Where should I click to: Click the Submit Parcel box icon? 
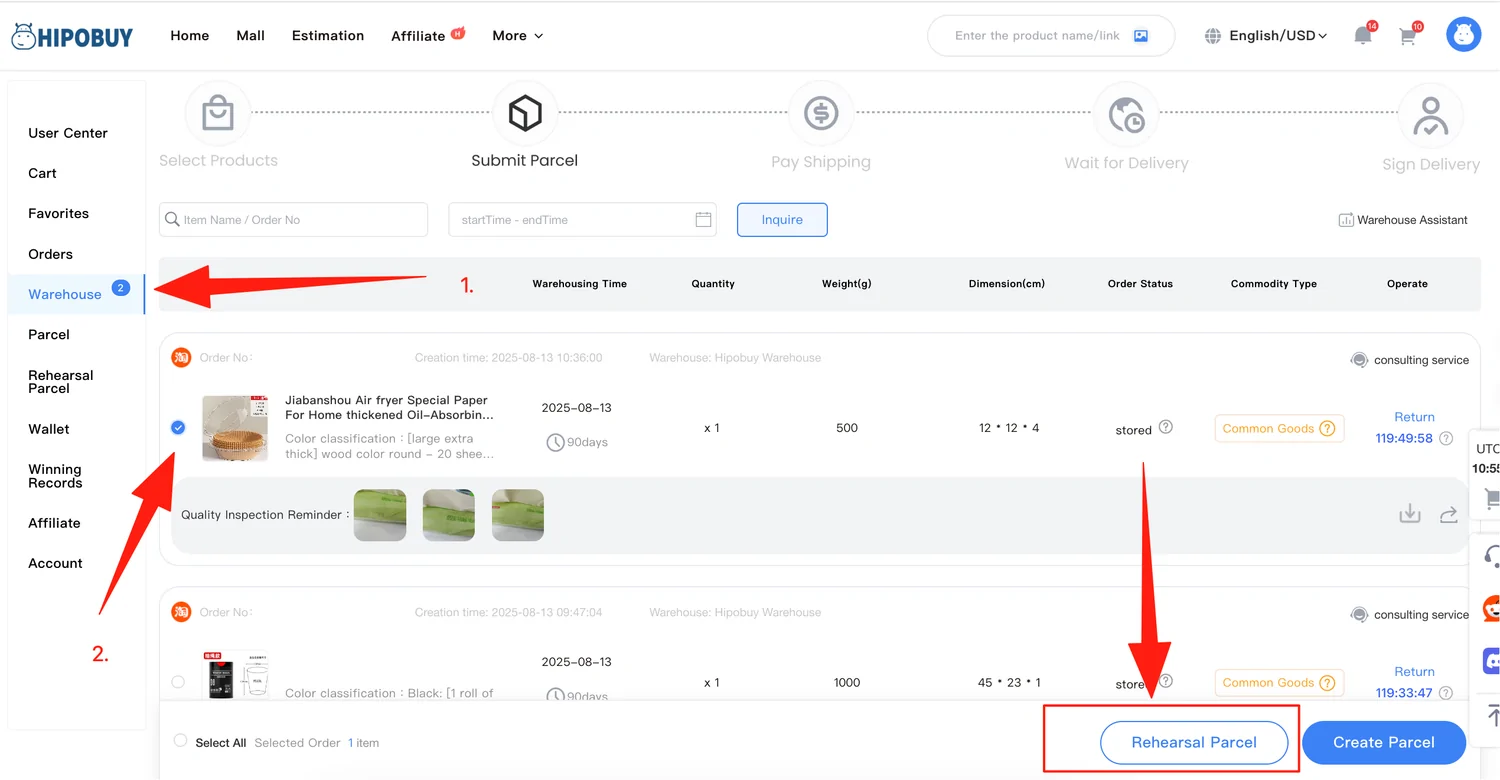pyautogui.click(x=525, y=113)
